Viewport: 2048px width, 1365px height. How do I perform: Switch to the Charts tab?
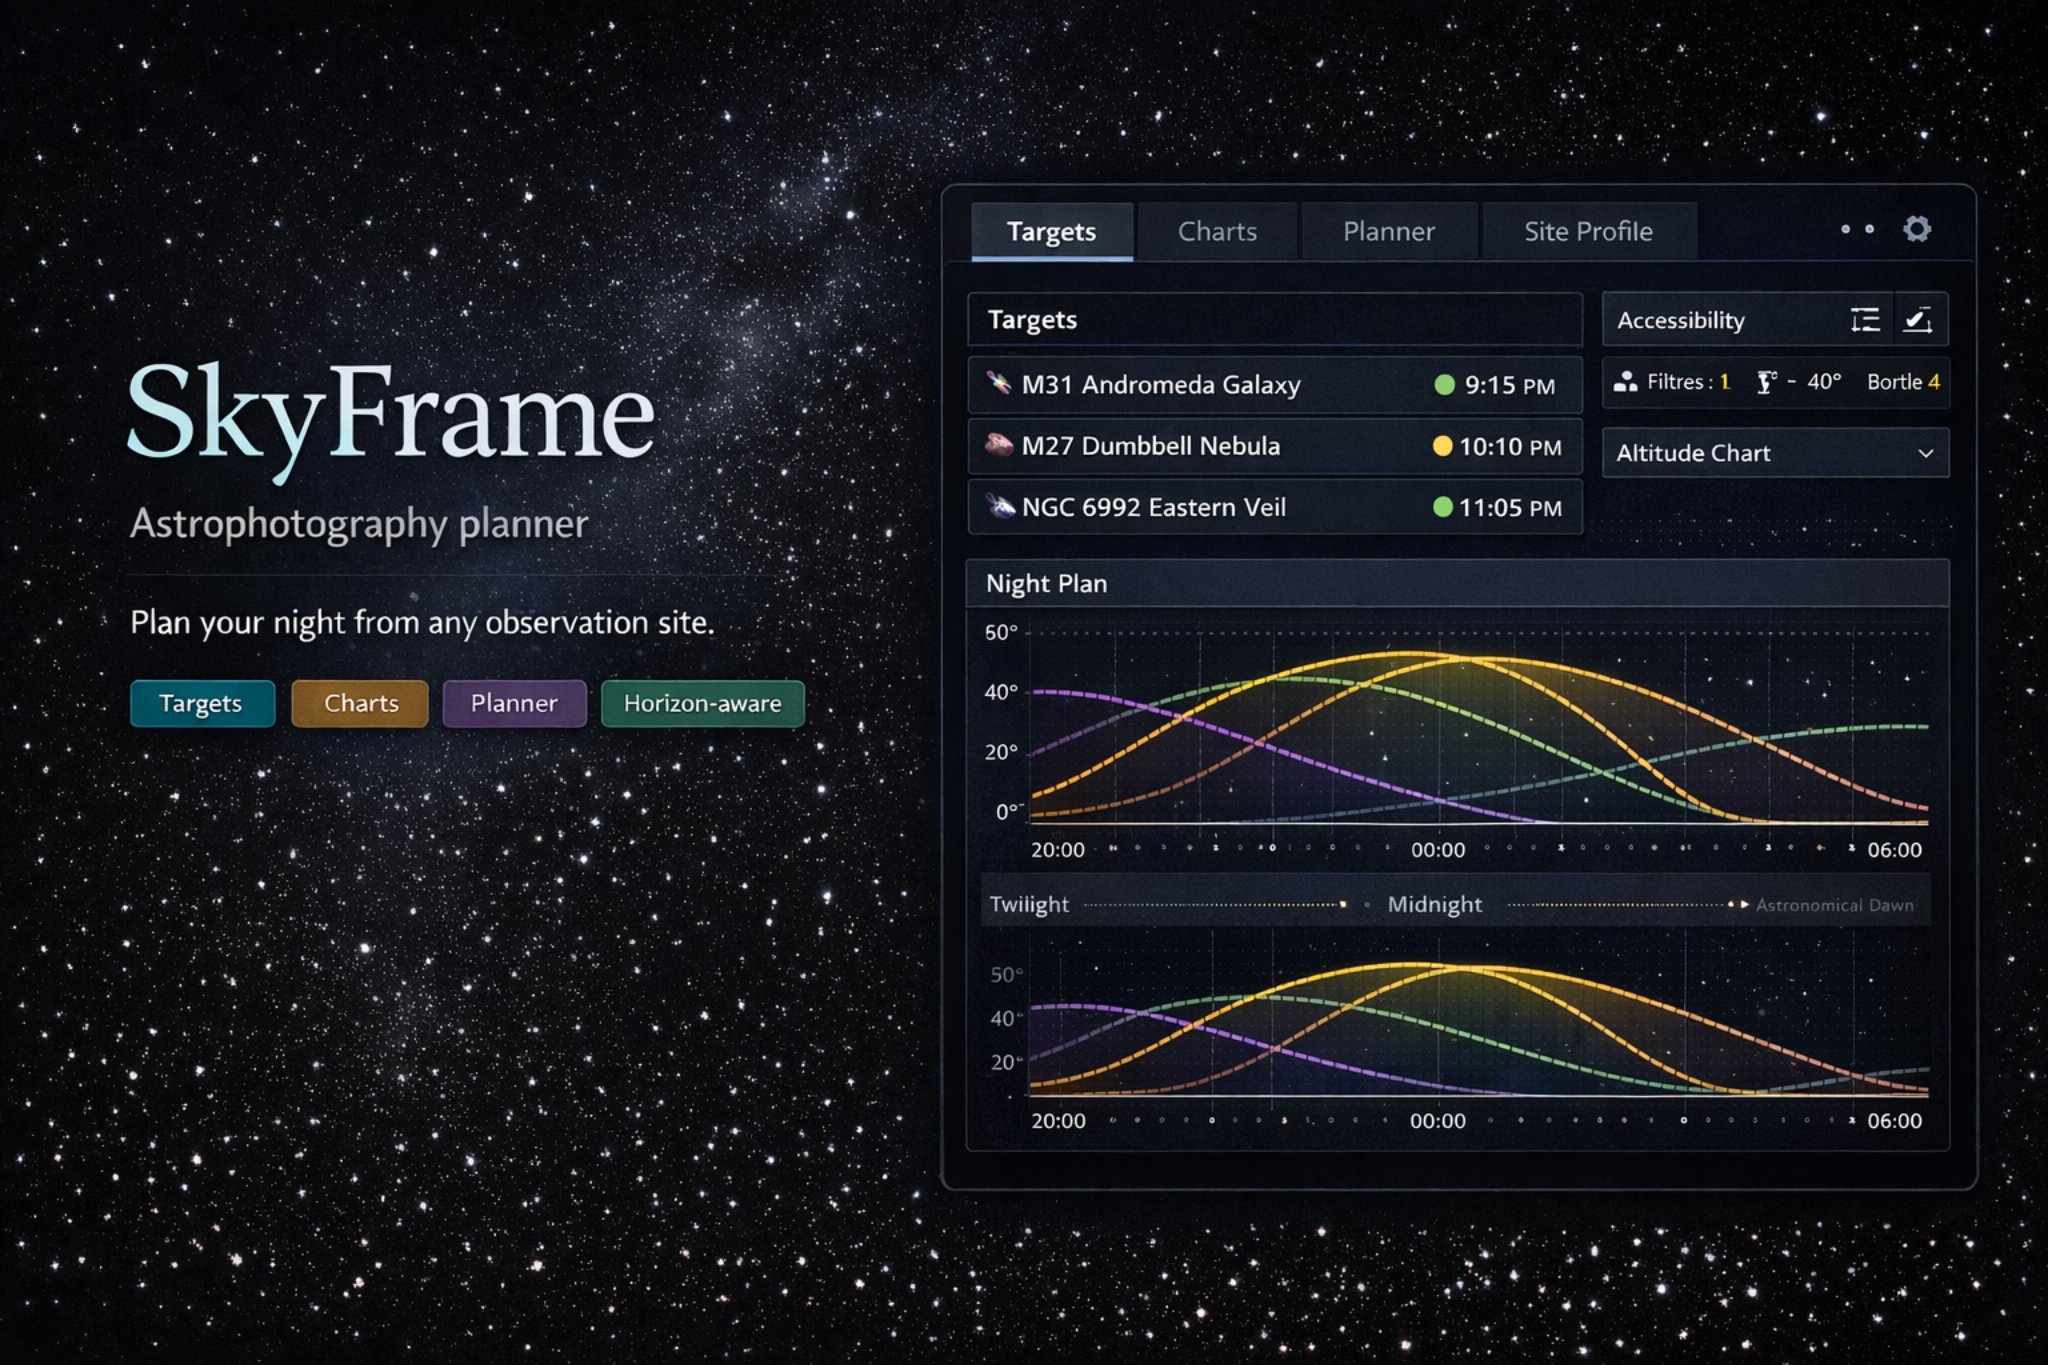[1217, 231]
